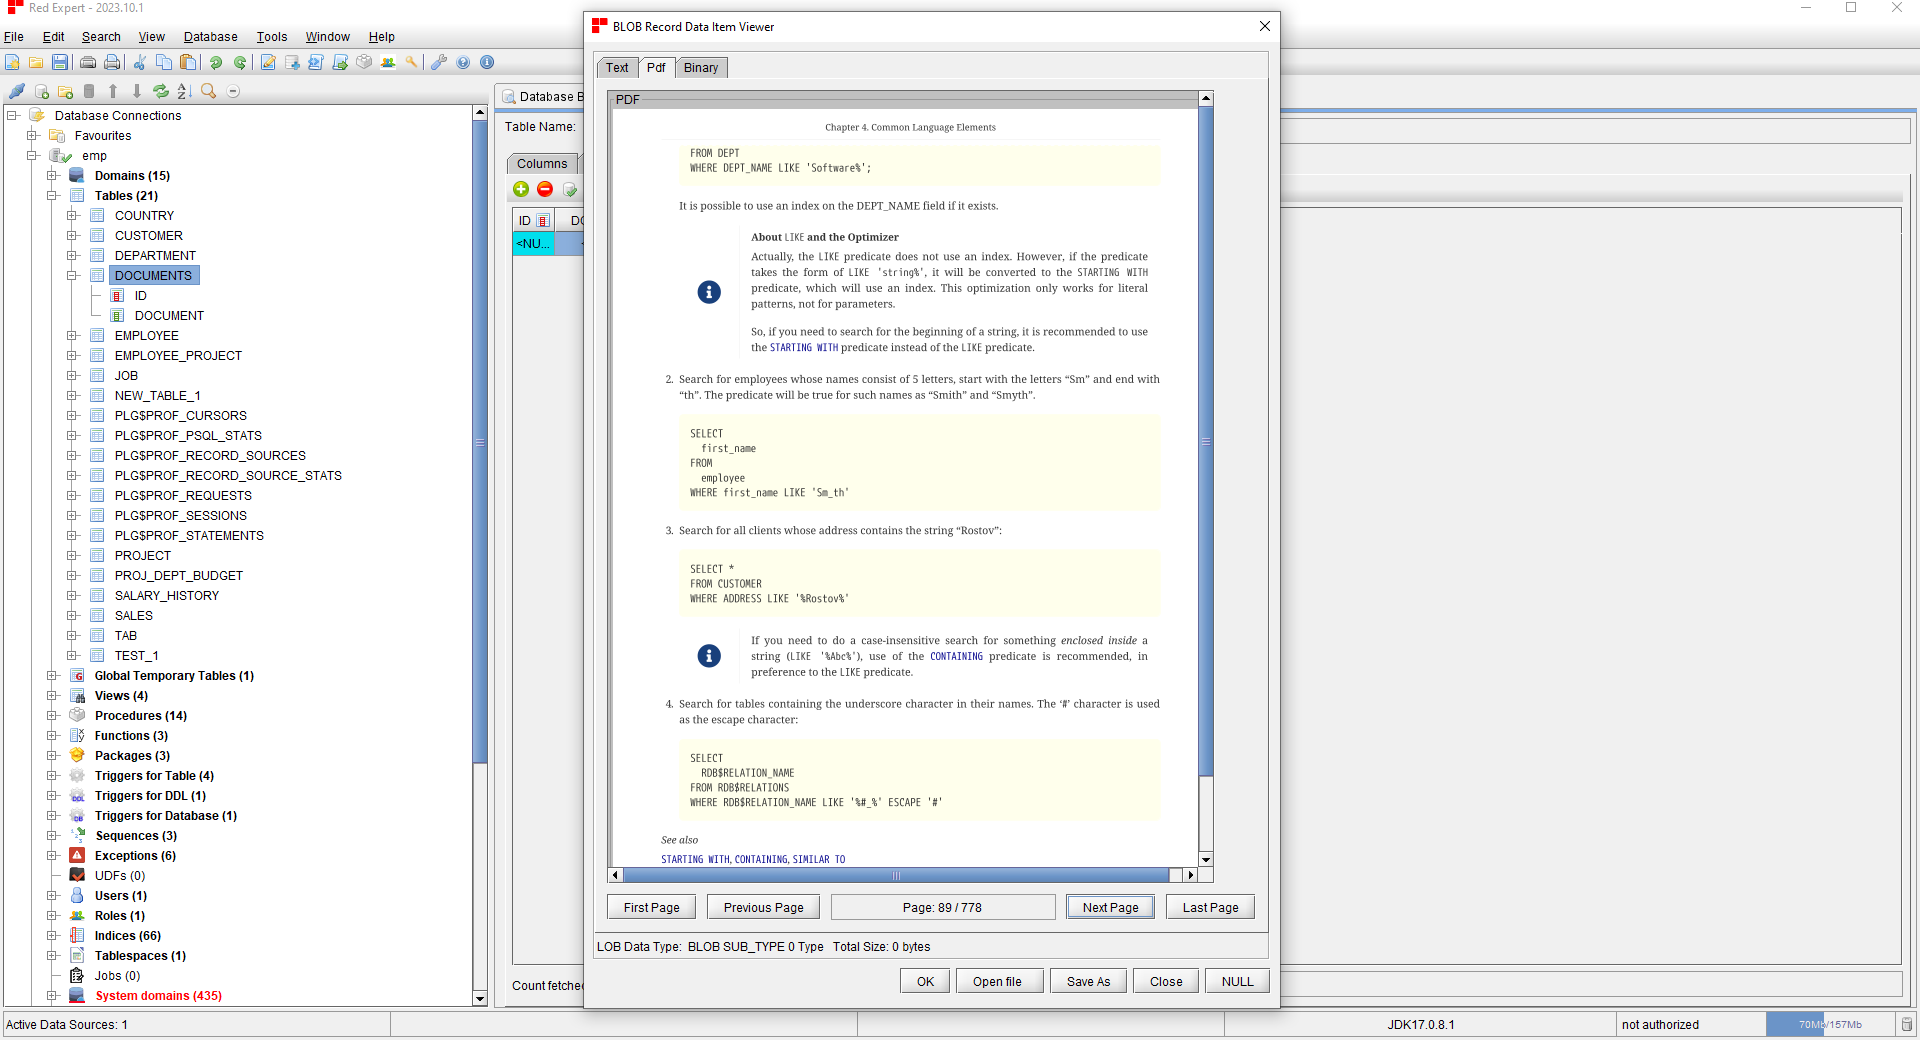This screenshot has height=1040, width=1920.
Task: Select the SALARY_HISTORY table in tree
Action: (166, 596)
